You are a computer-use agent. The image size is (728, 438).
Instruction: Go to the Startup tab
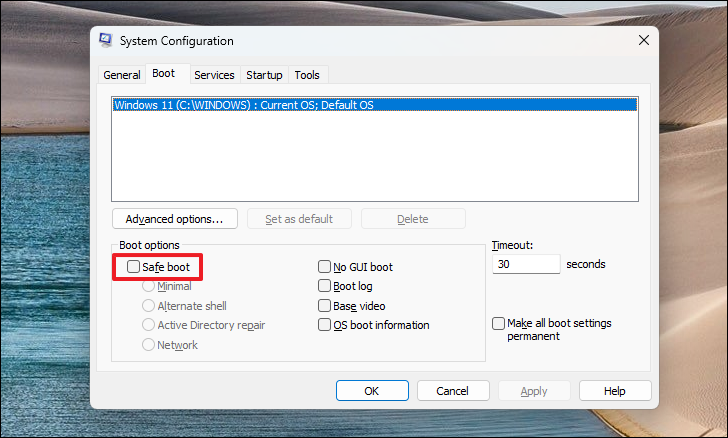point(264,75)
